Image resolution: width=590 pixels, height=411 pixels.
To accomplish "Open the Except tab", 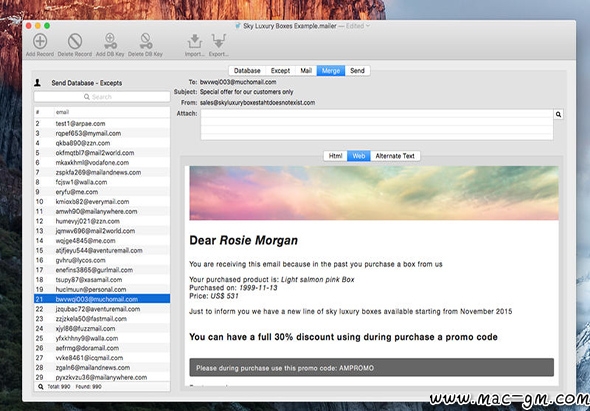I will pos(280,71).
